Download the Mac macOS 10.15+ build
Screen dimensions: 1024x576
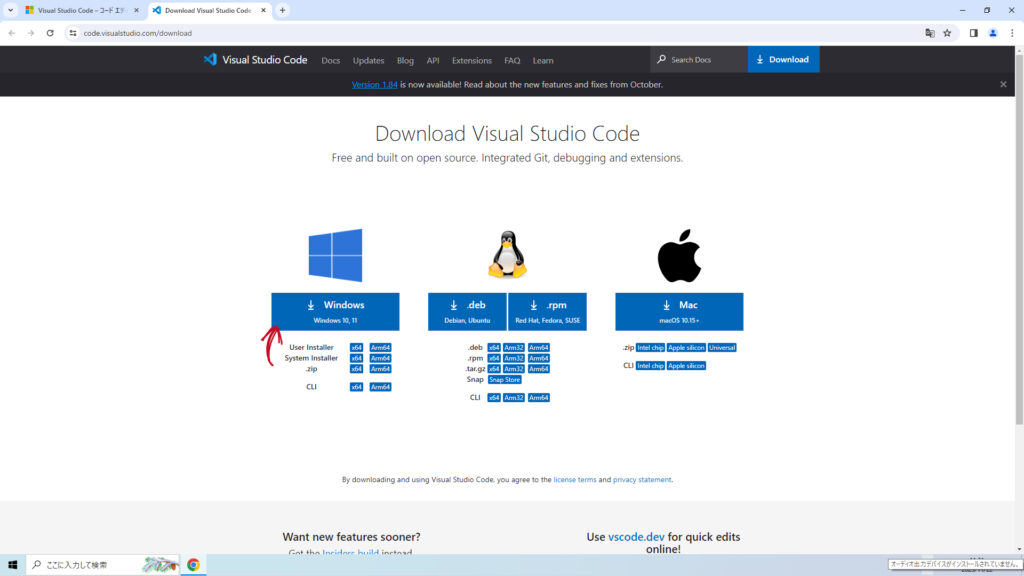[x=679, y=312]
